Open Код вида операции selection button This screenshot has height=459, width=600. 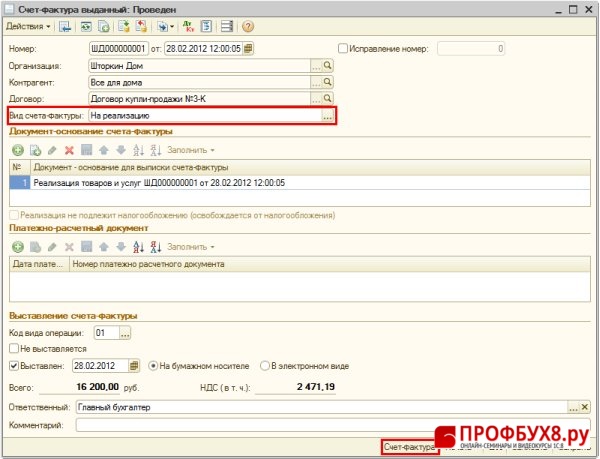[x=127, y=331]
